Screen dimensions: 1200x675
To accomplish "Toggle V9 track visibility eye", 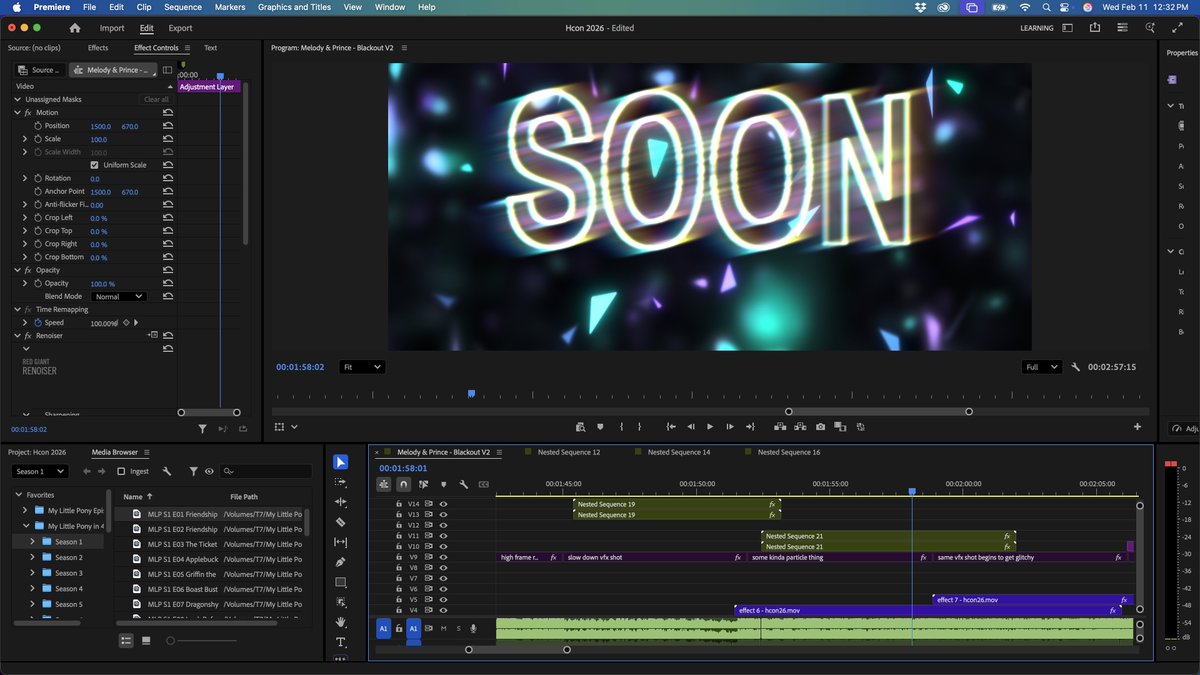I will (443, 557).
